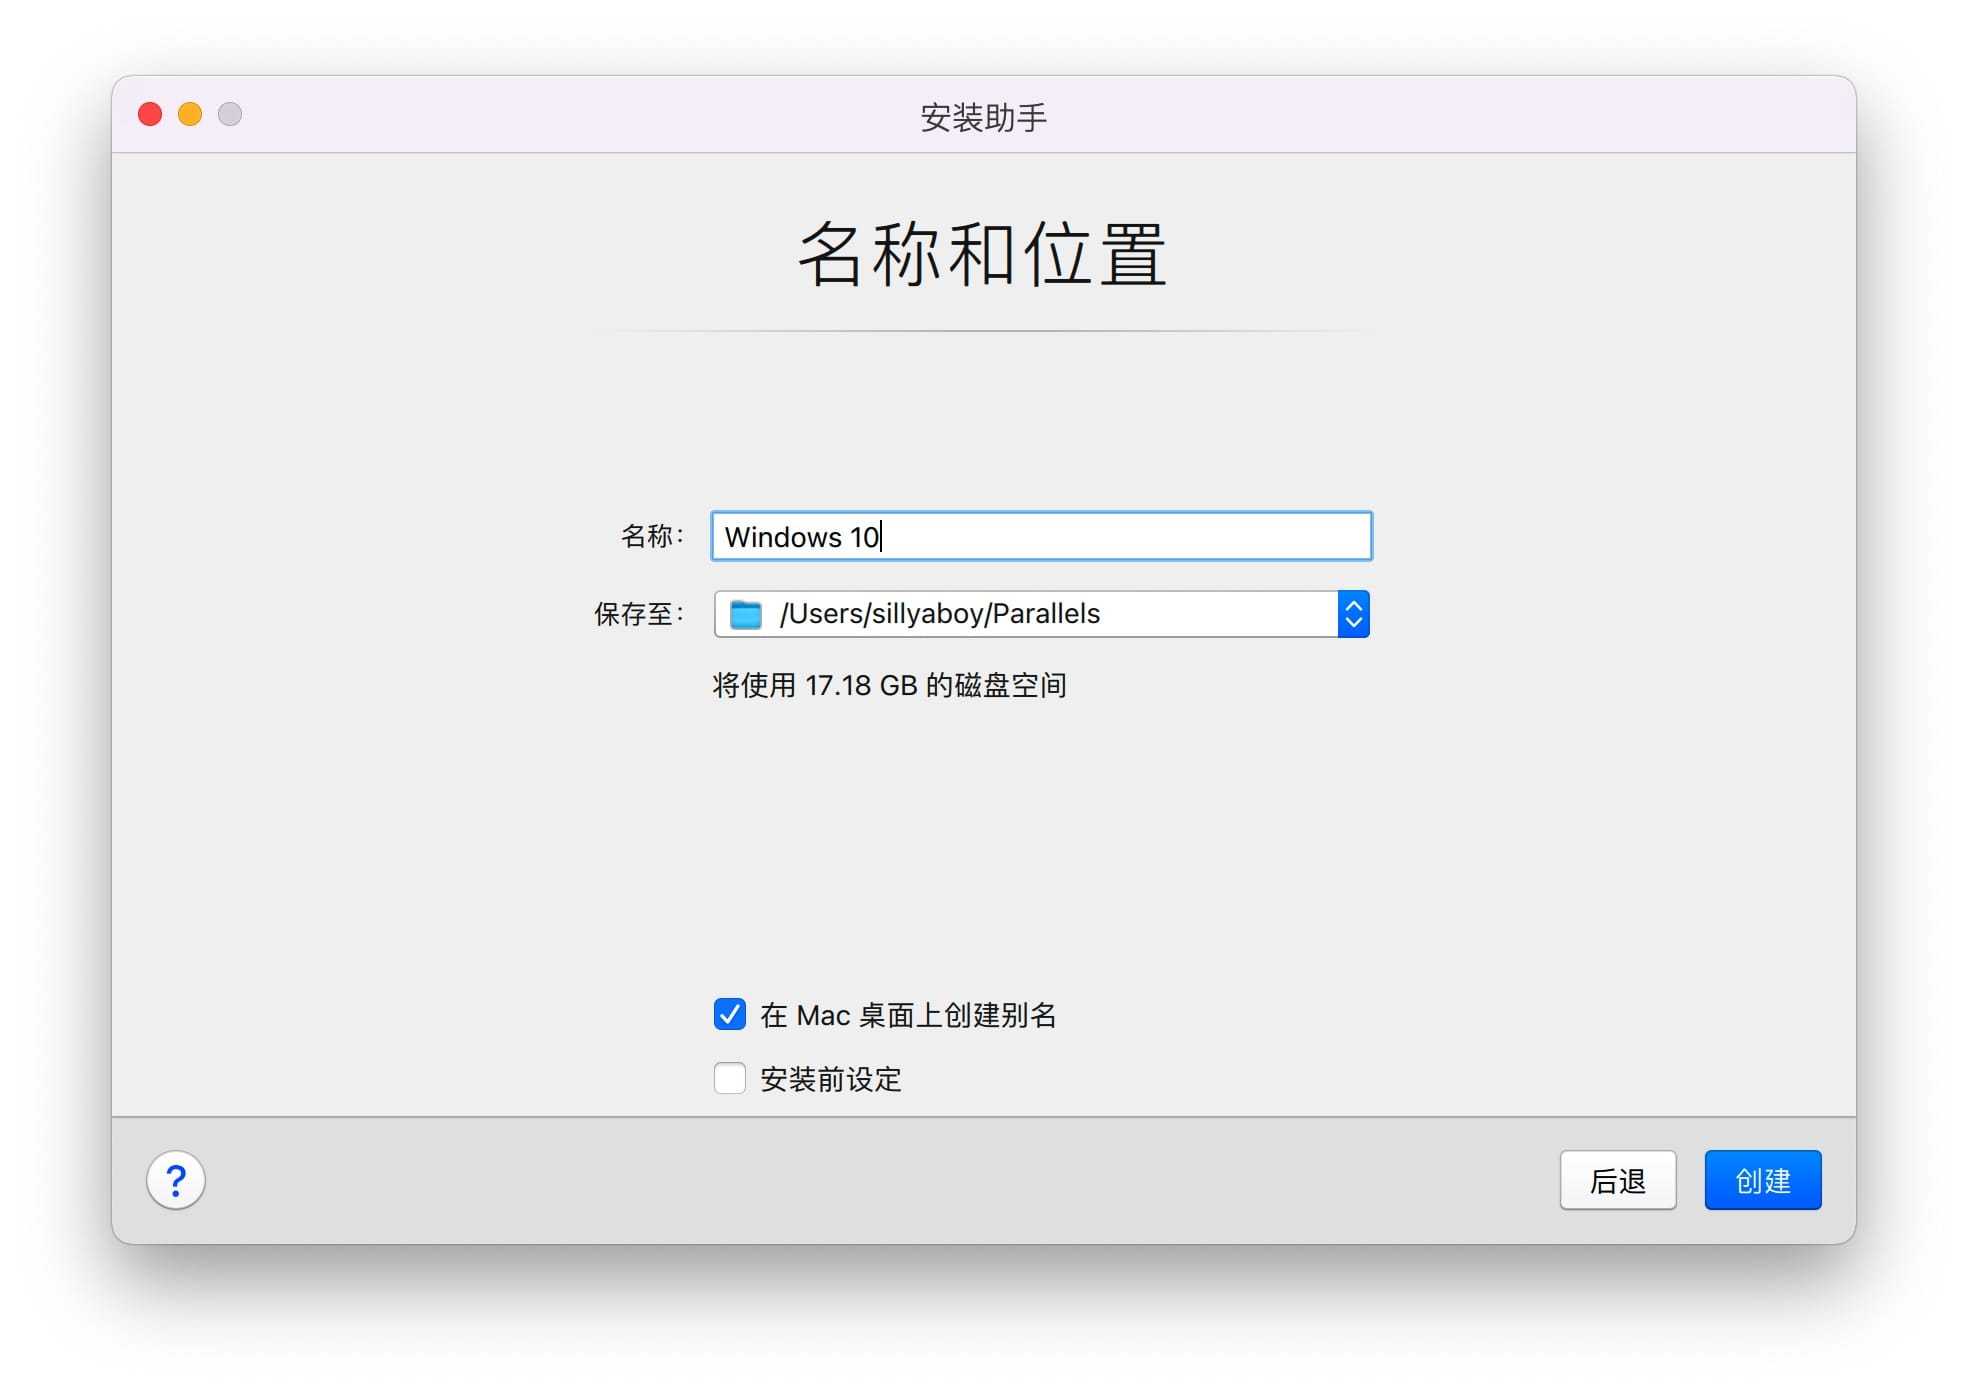Enable the 安装前设定 checkbox
This screenshot has height=1392, width=1968.
tap(730, 1078)
